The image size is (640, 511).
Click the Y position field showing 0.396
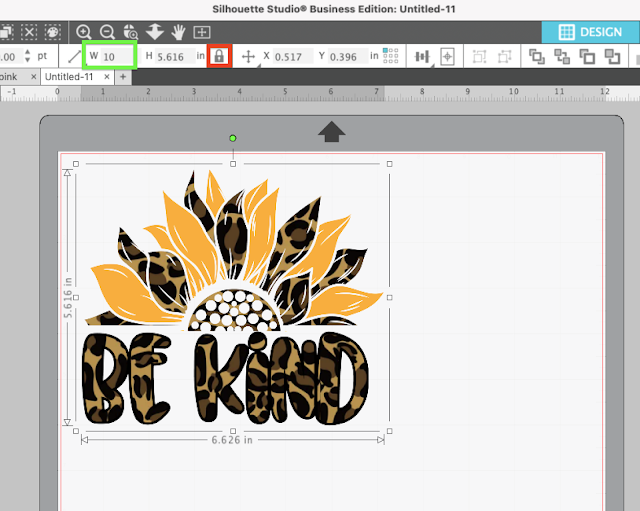[x=348, y=56]
